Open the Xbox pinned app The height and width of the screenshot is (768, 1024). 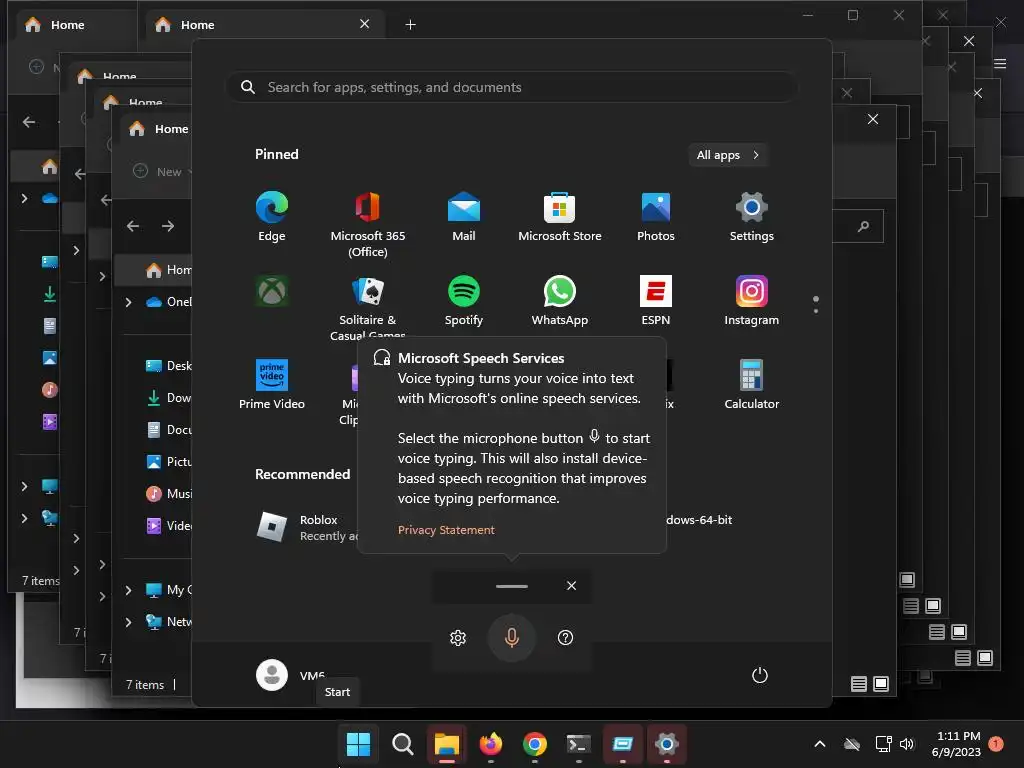[272, 291]
